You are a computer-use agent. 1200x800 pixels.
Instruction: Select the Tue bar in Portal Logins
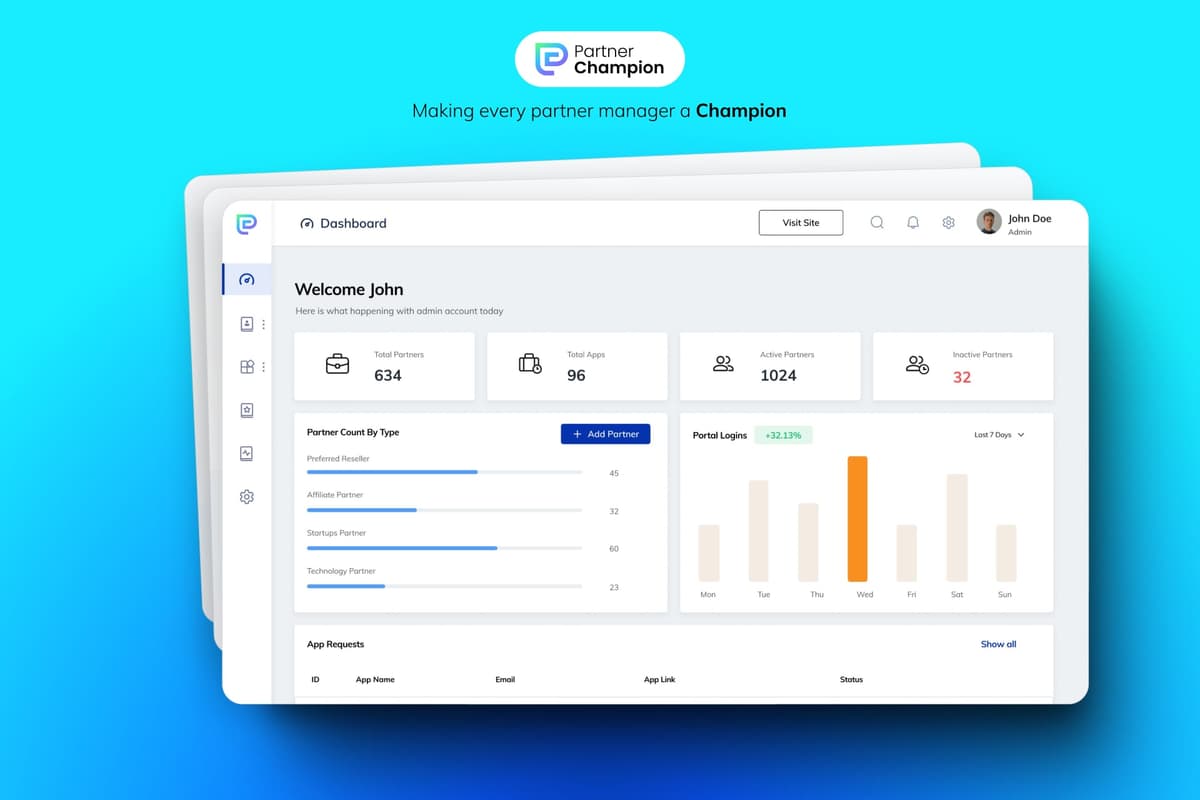[759, 531]
